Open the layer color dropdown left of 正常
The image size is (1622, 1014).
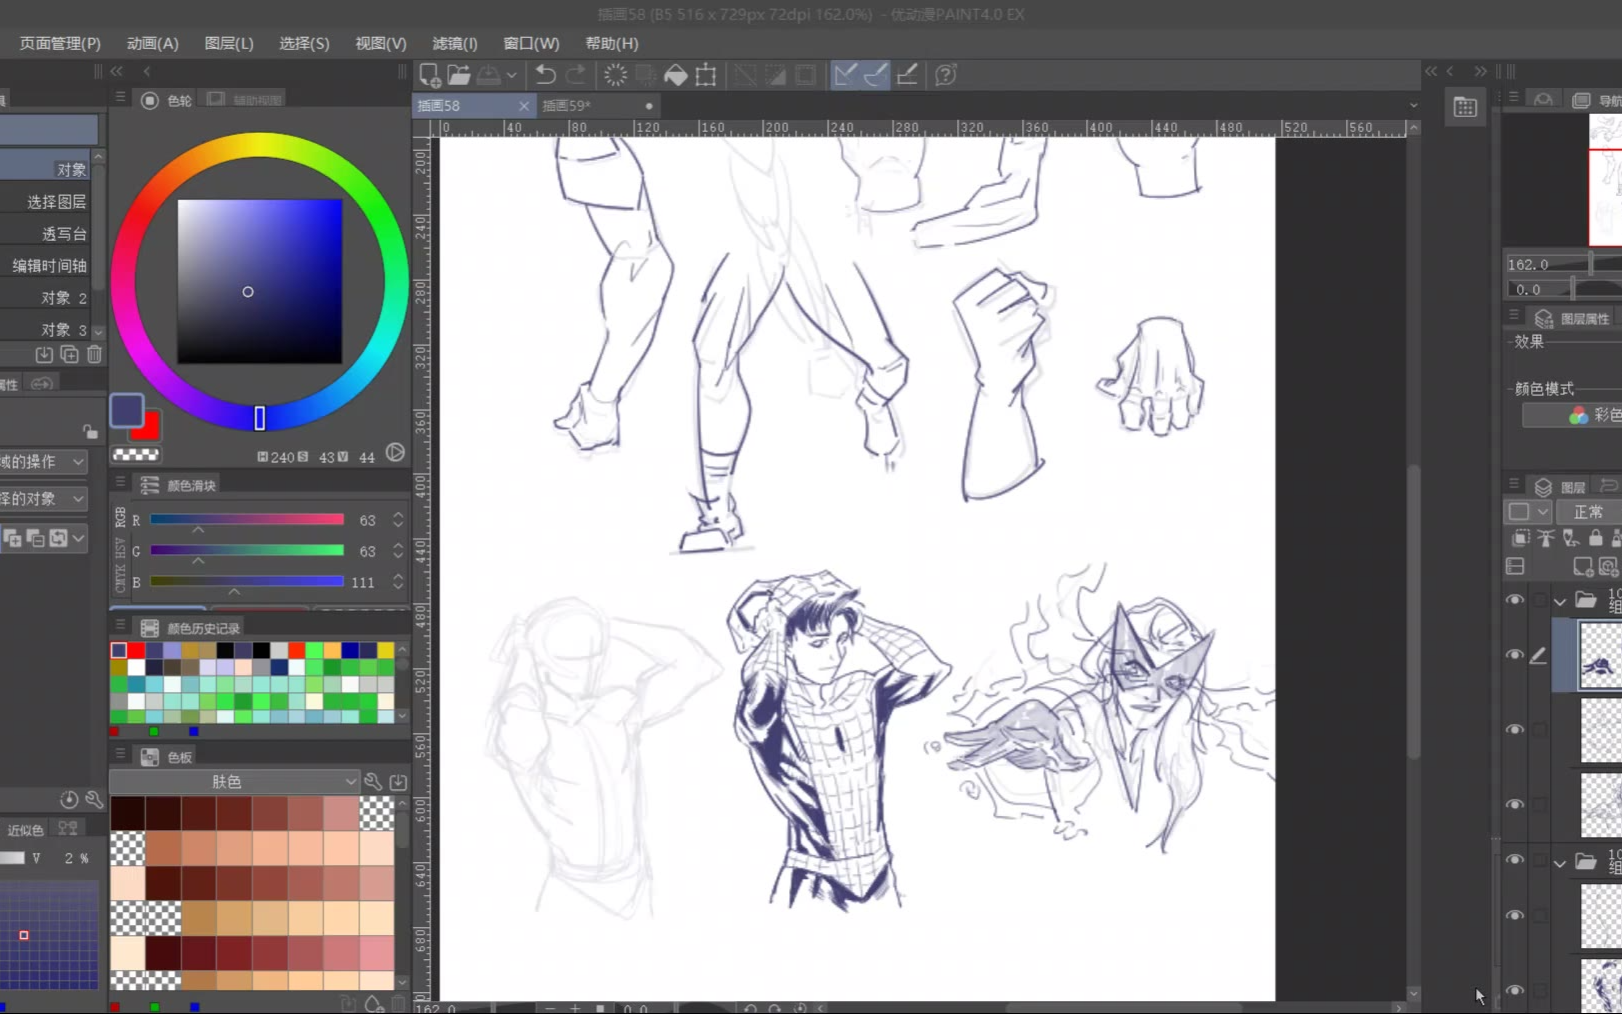pos(1528,512)
